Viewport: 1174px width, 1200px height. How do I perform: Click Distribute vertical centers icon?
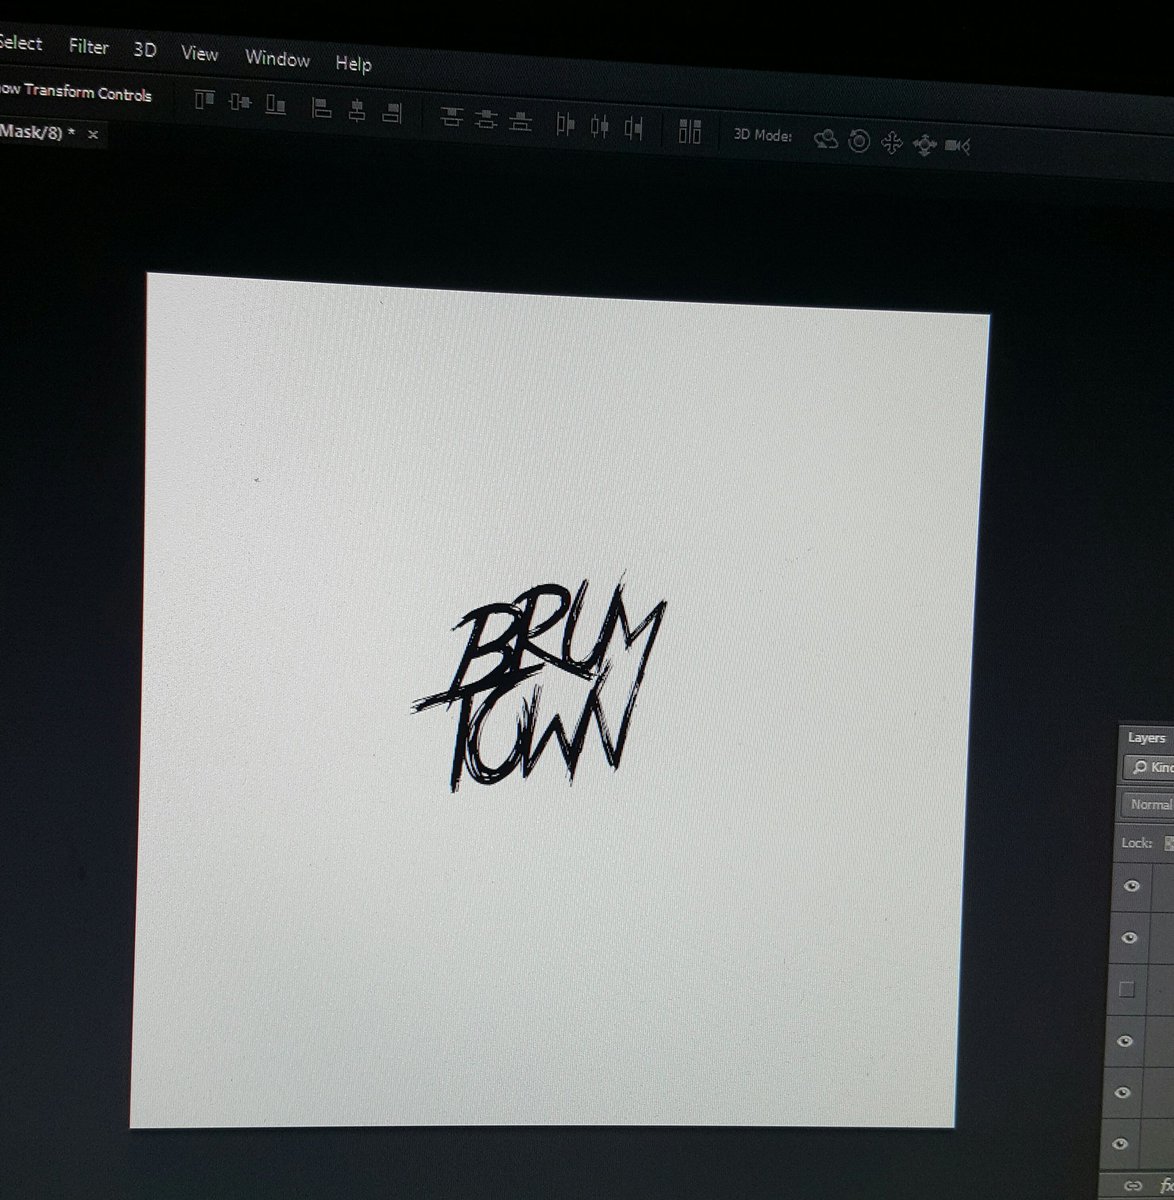(x=486, y=119)
